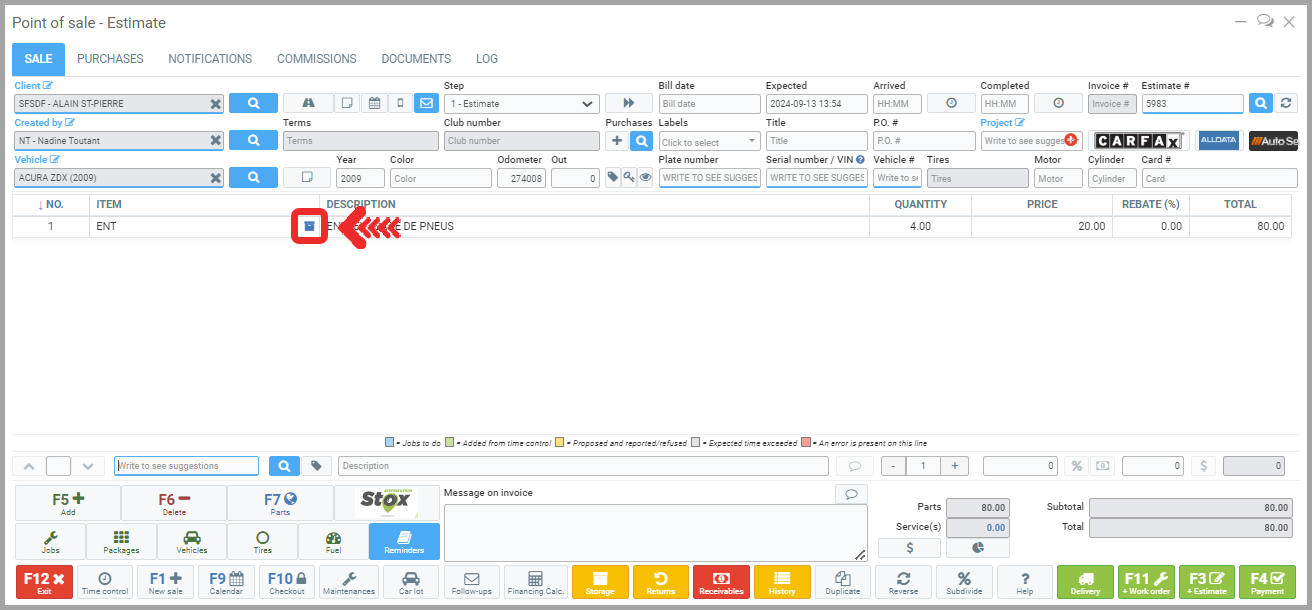Toggle the eye icon next to Odometer Out

tap(645, 177)
